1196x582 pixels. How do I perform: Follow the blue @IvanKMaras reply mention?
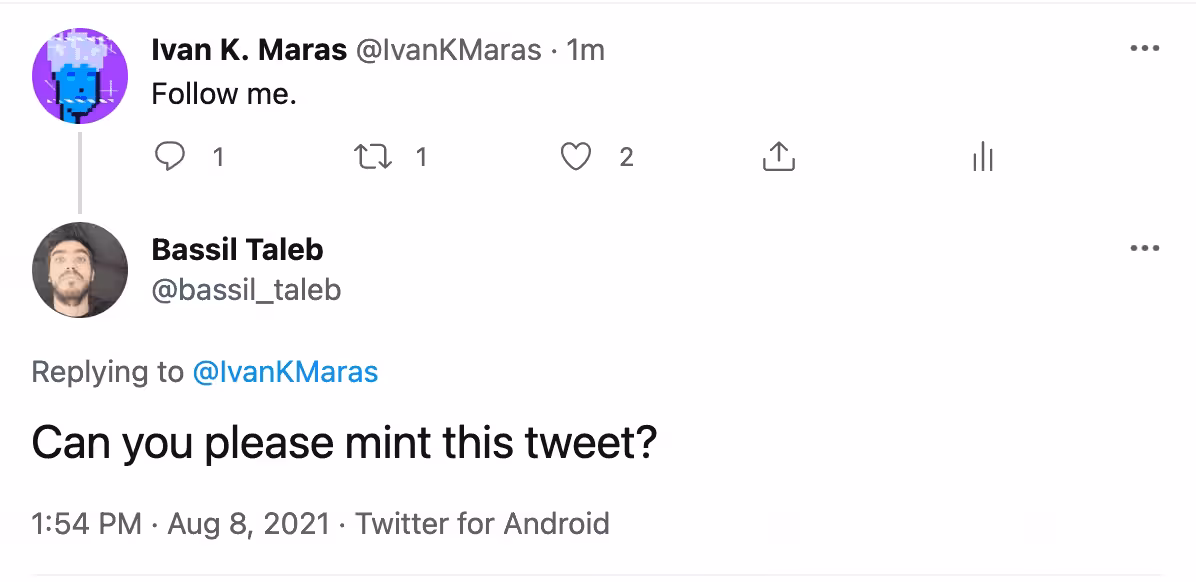[x=285, y=372]
